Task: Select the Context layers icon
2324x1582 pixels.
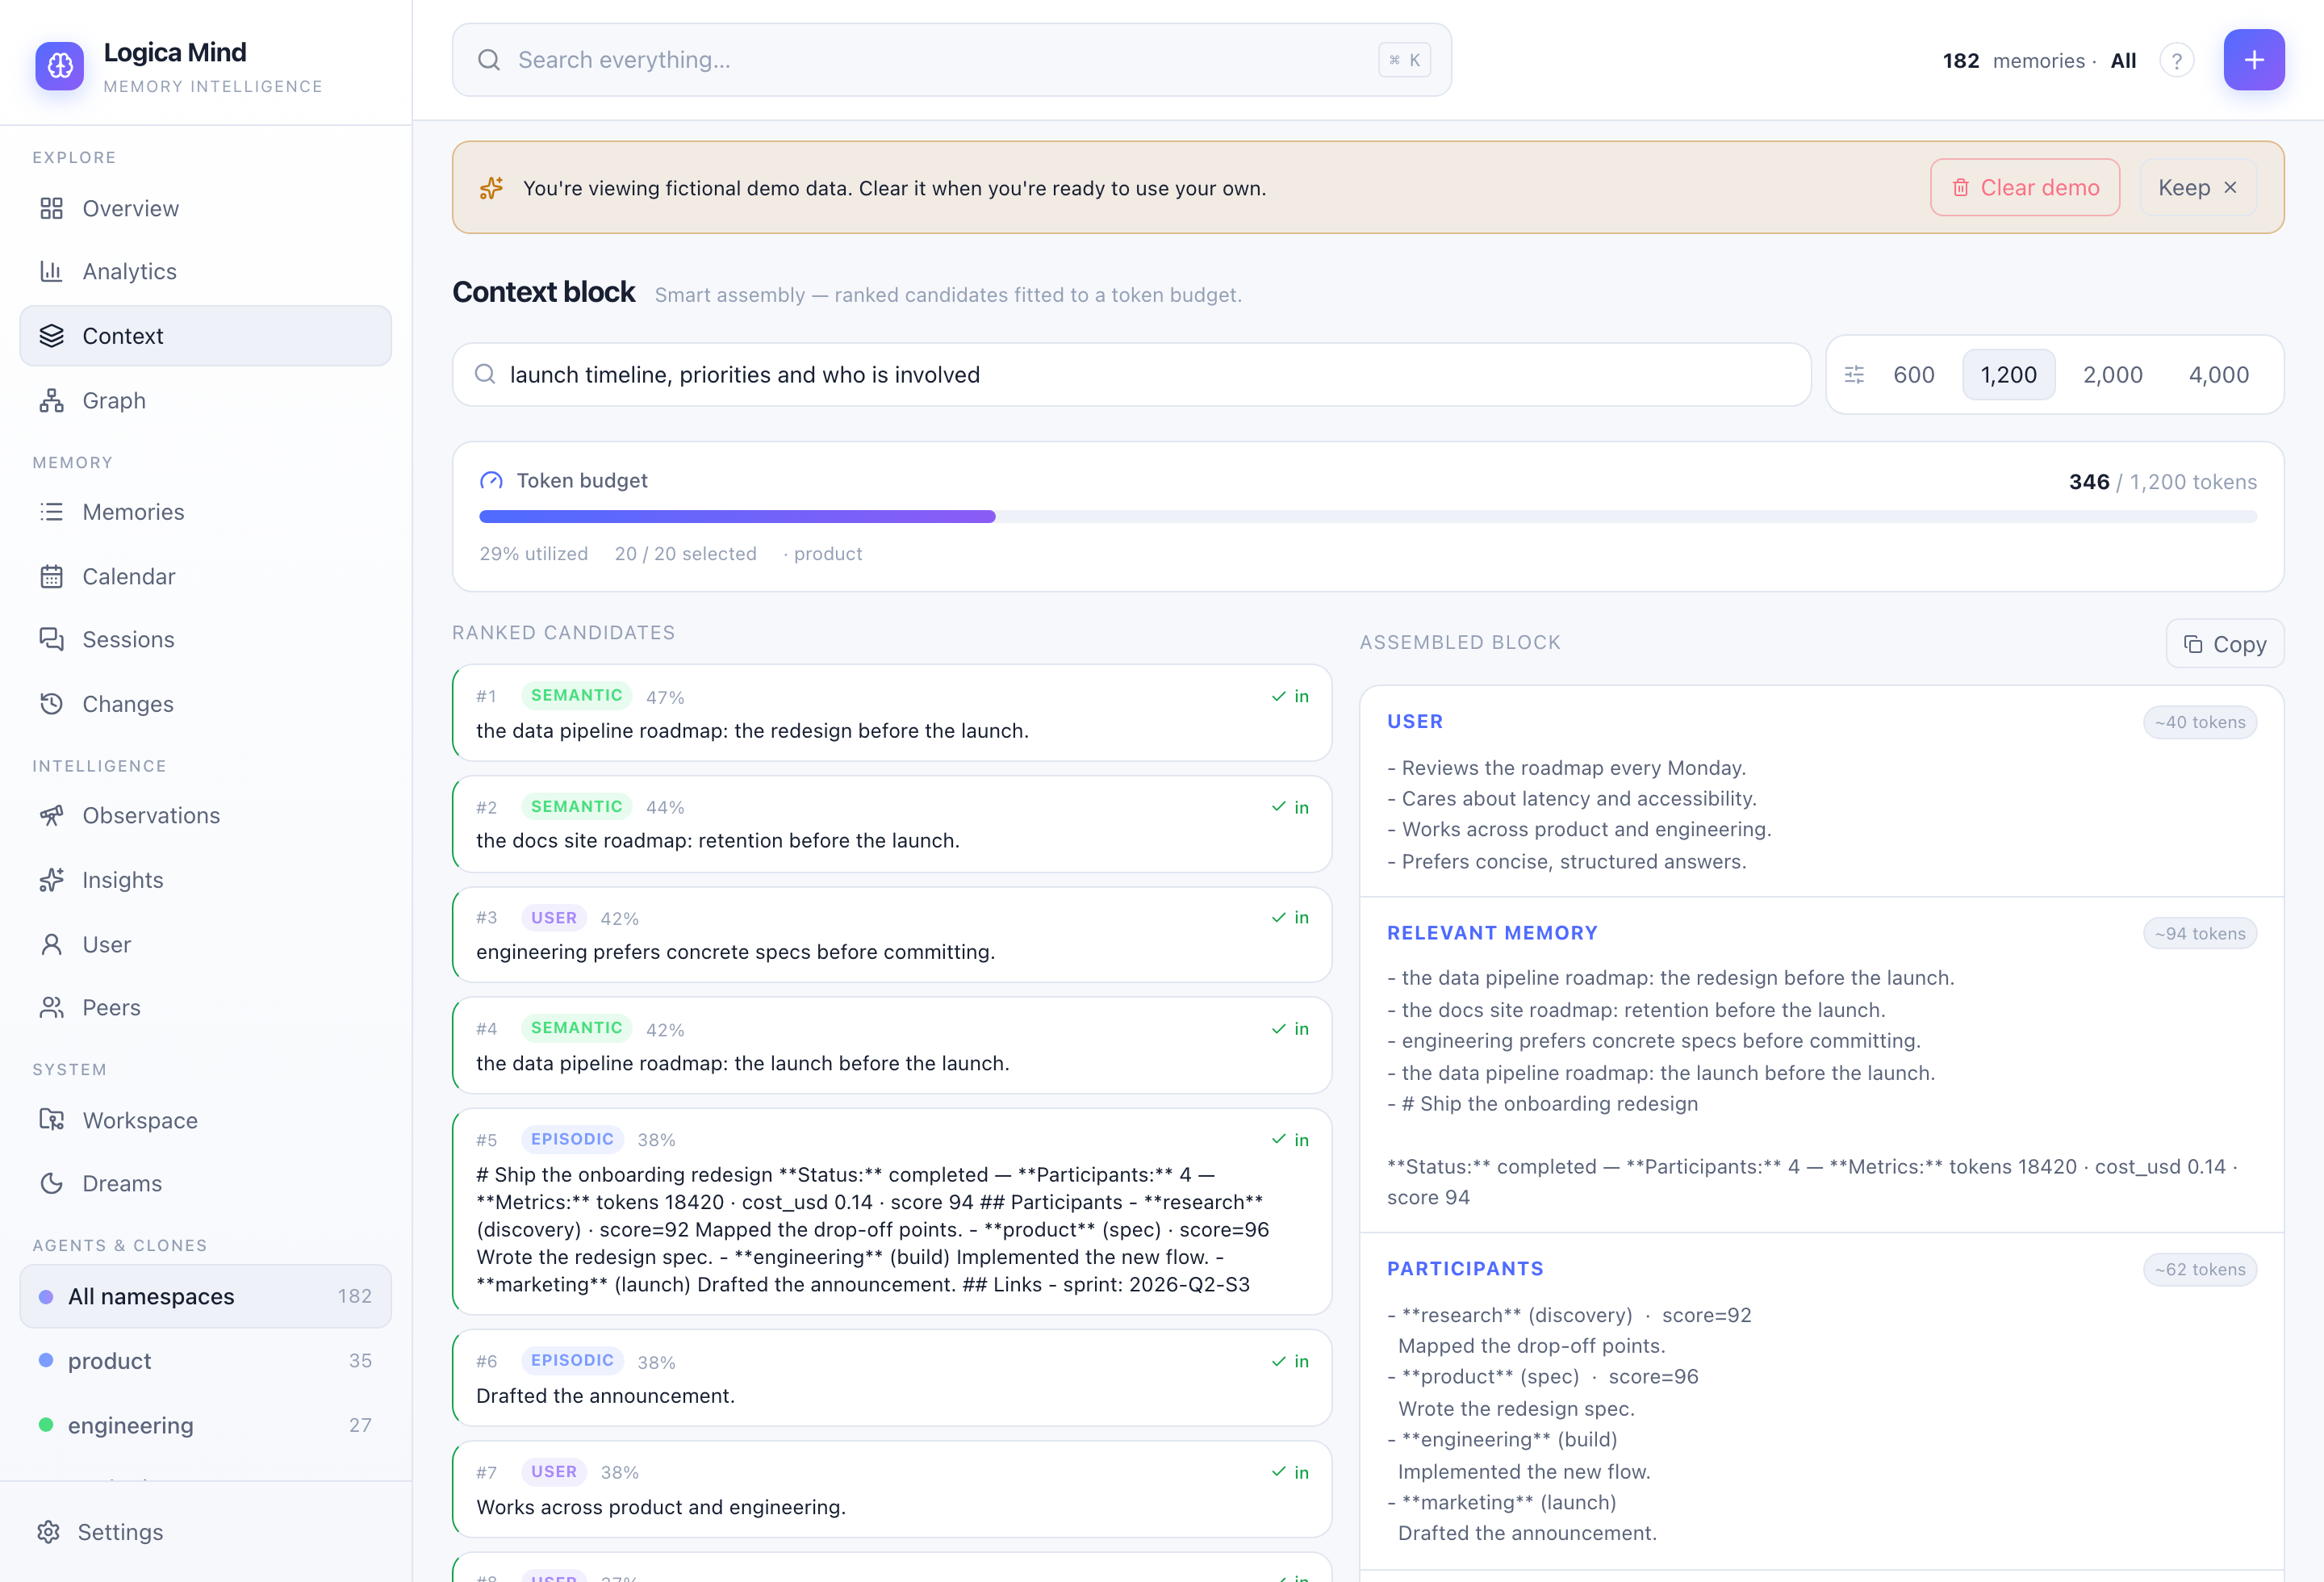Action: coord(51,336)
